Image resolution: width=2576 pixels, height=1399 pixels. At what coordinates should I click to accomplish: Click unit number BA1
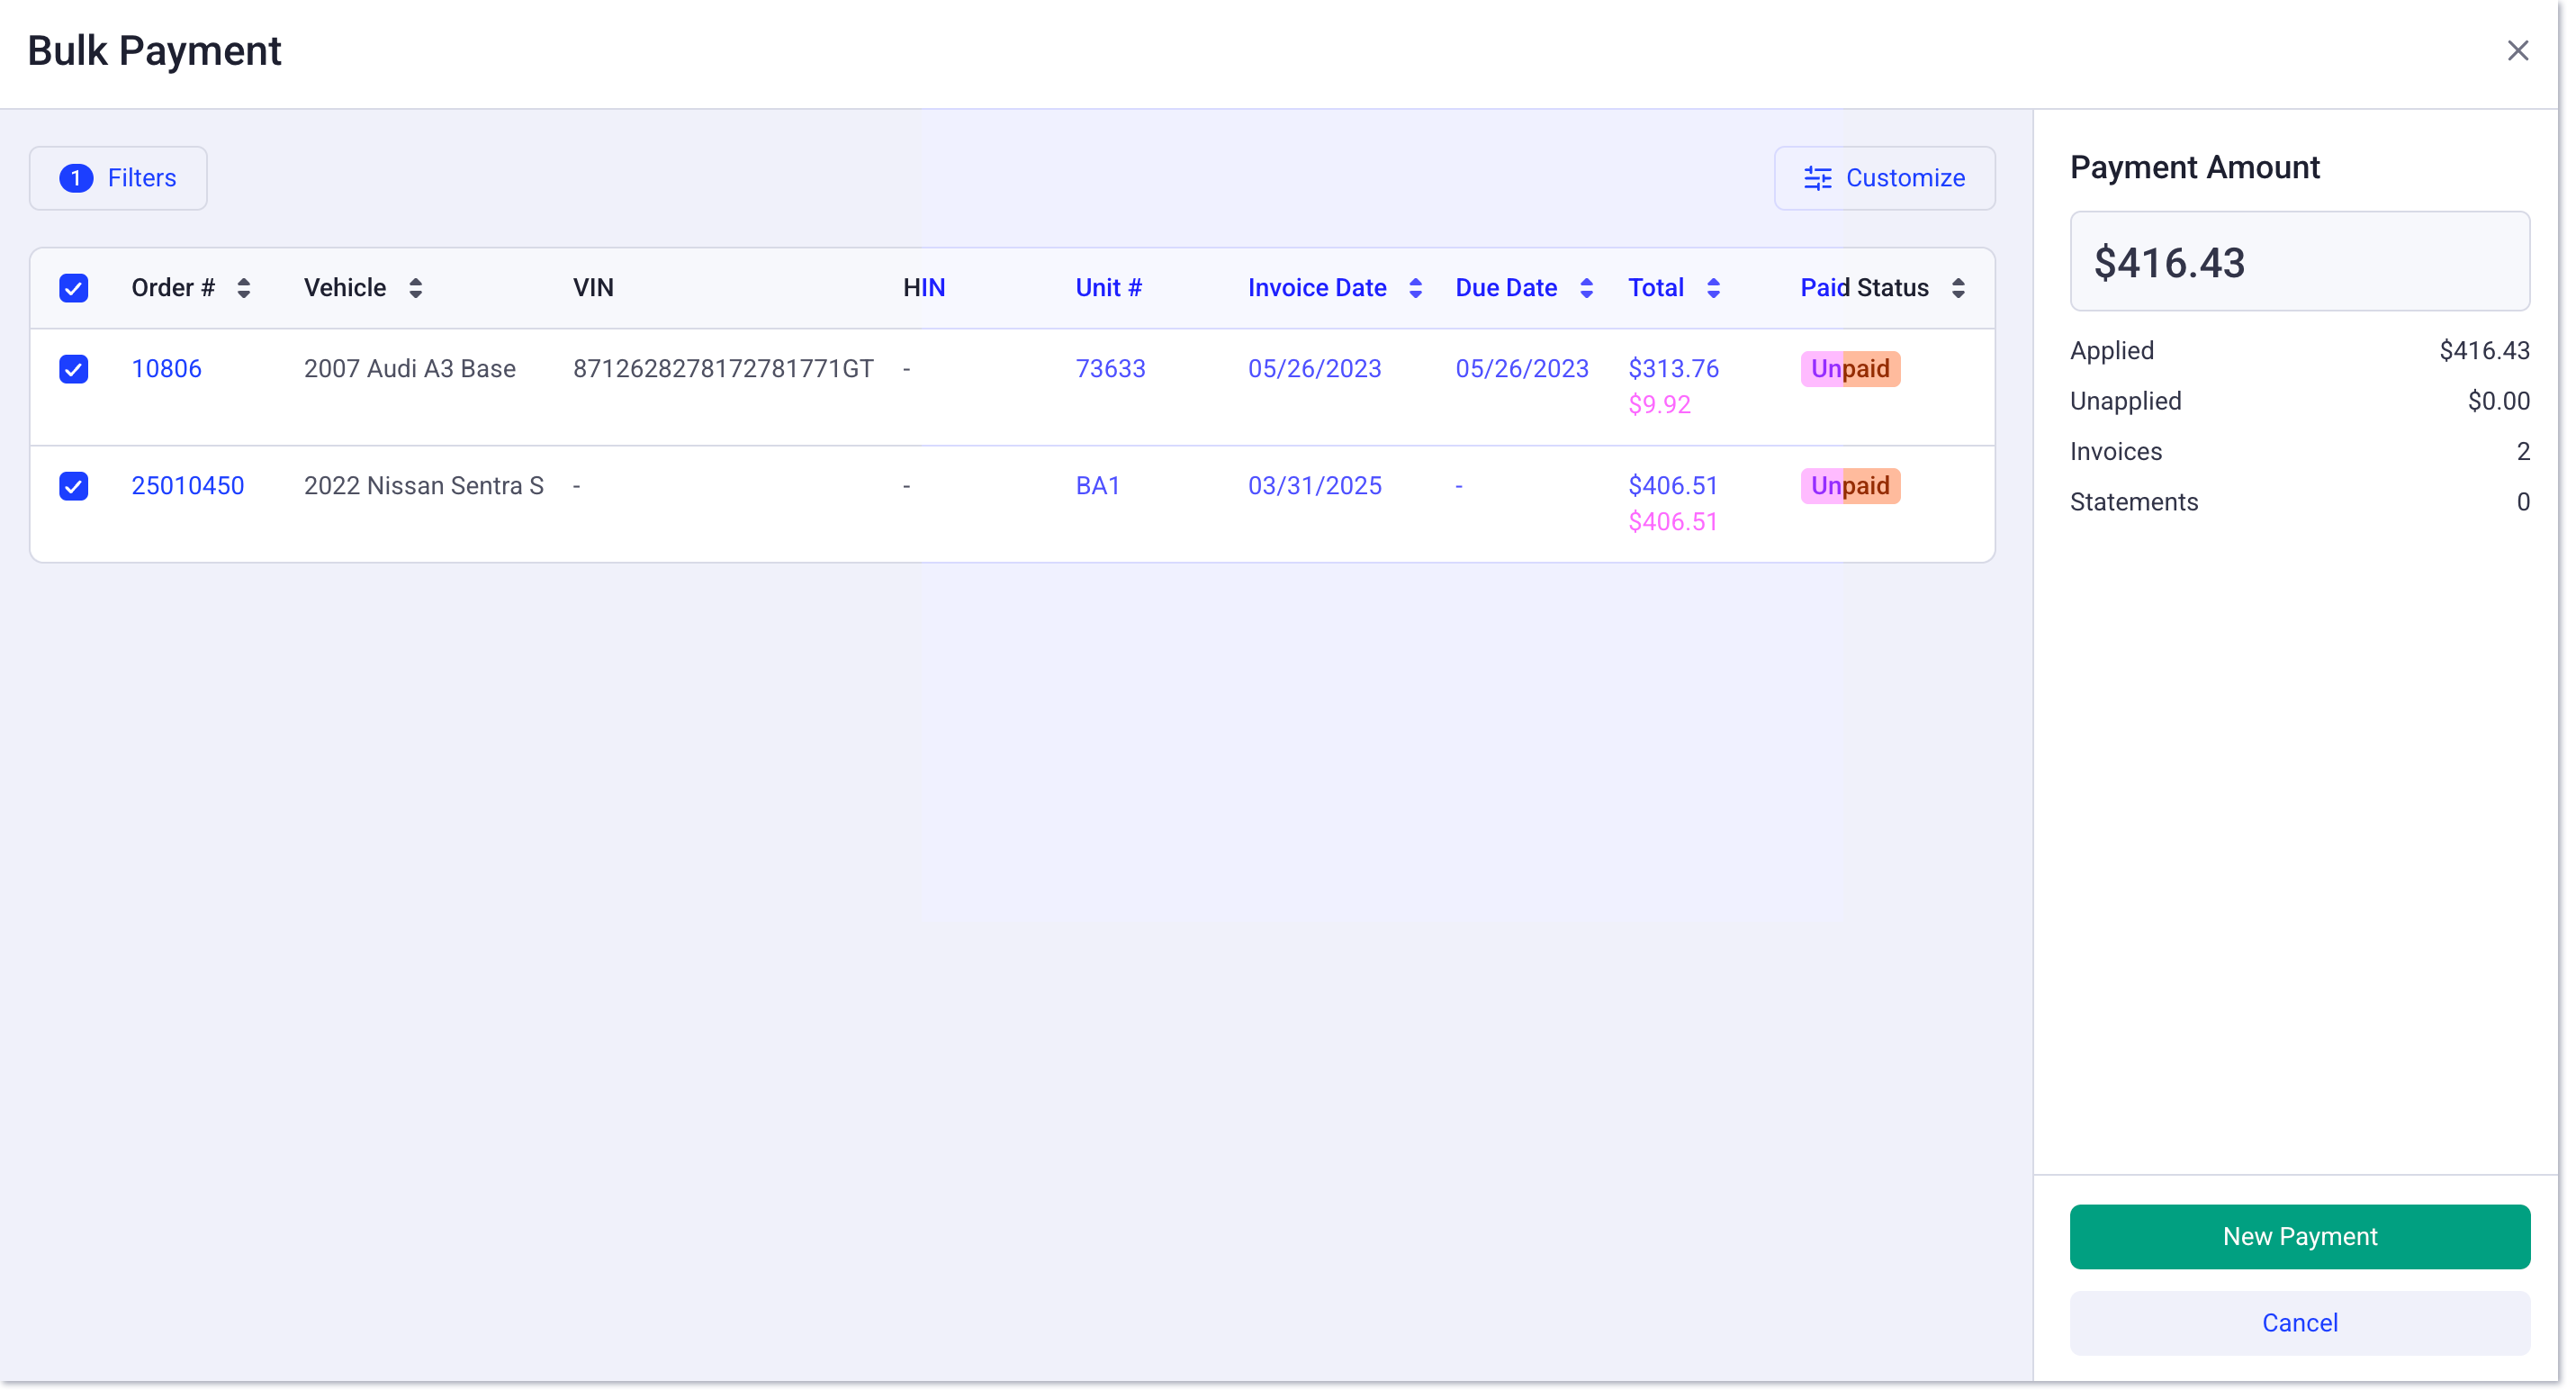[1098, 486]
